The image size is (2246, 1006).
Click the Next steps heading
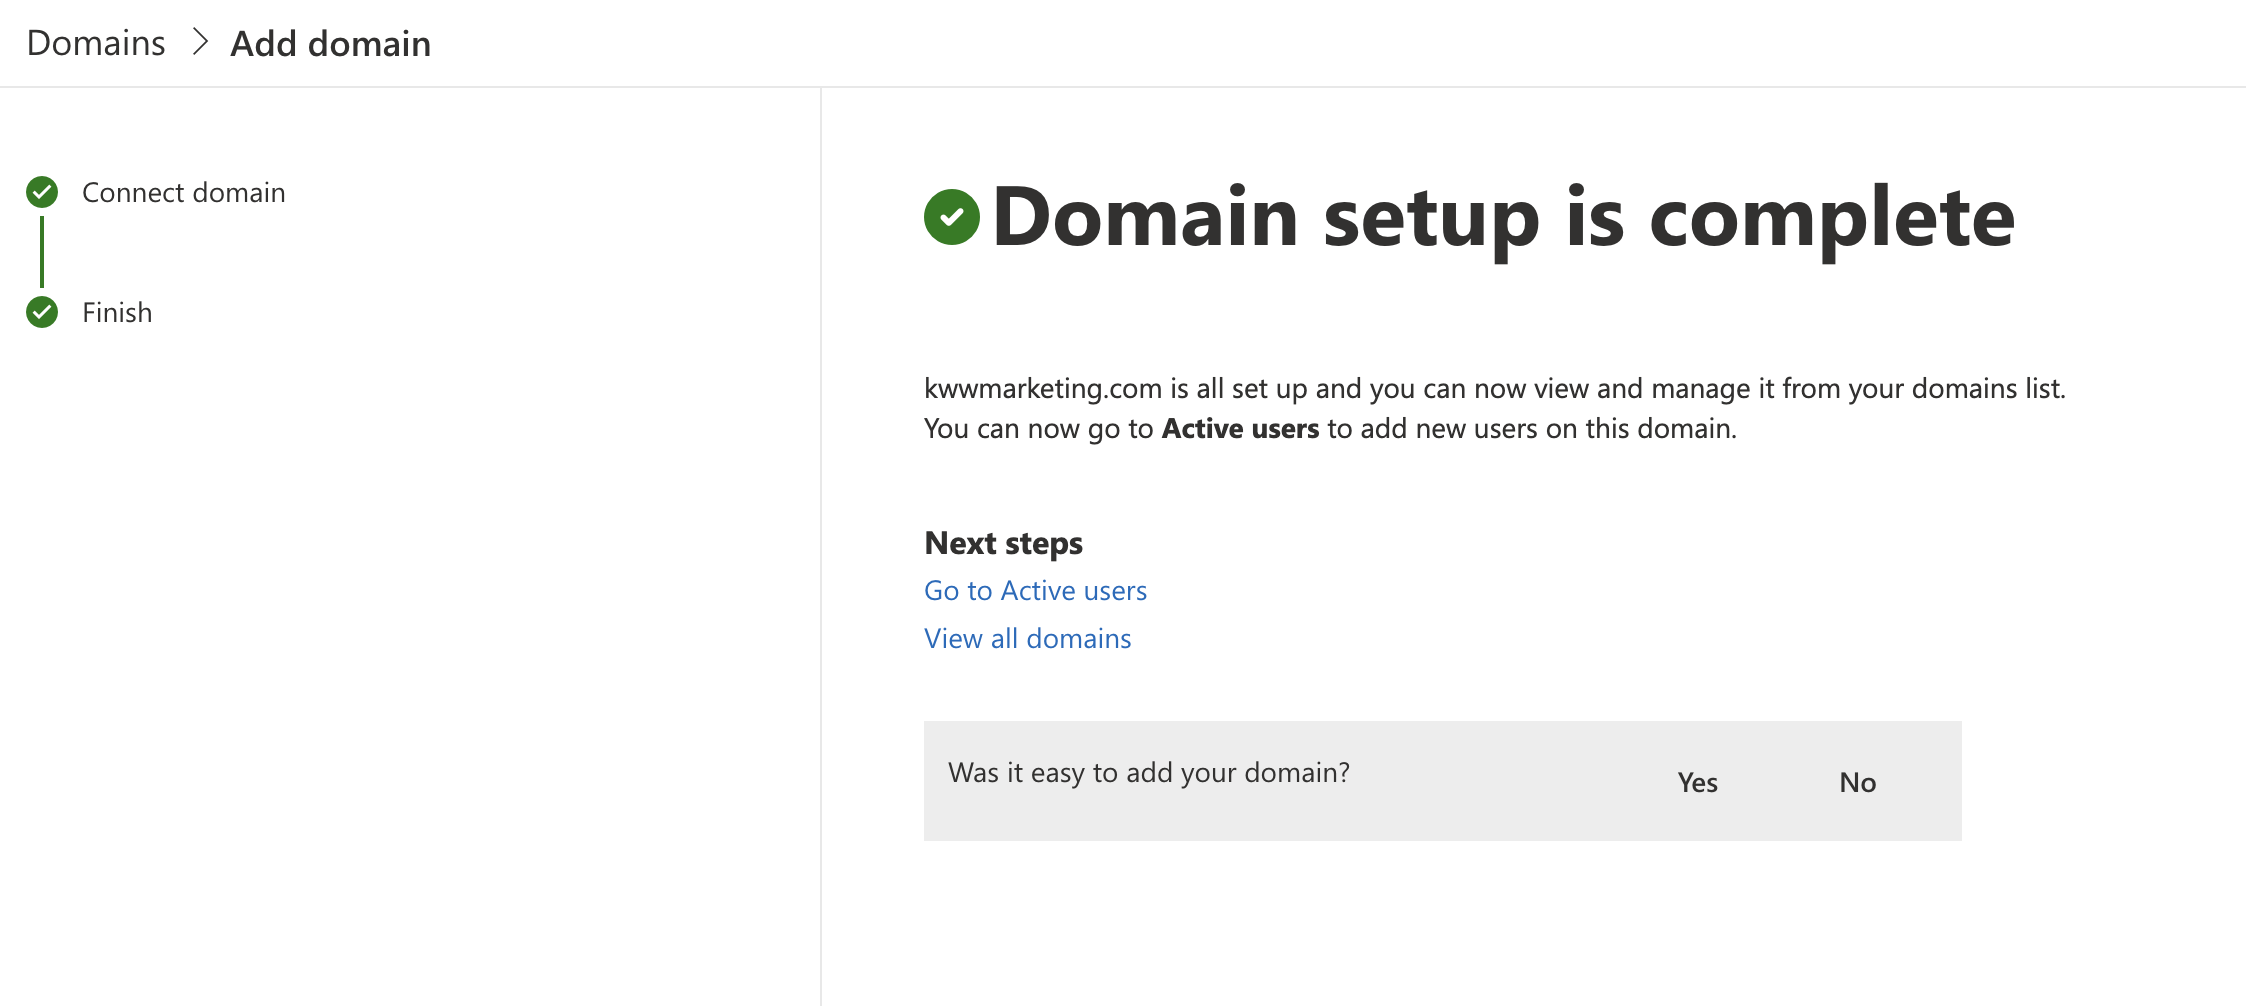(x=1003, y=543)
